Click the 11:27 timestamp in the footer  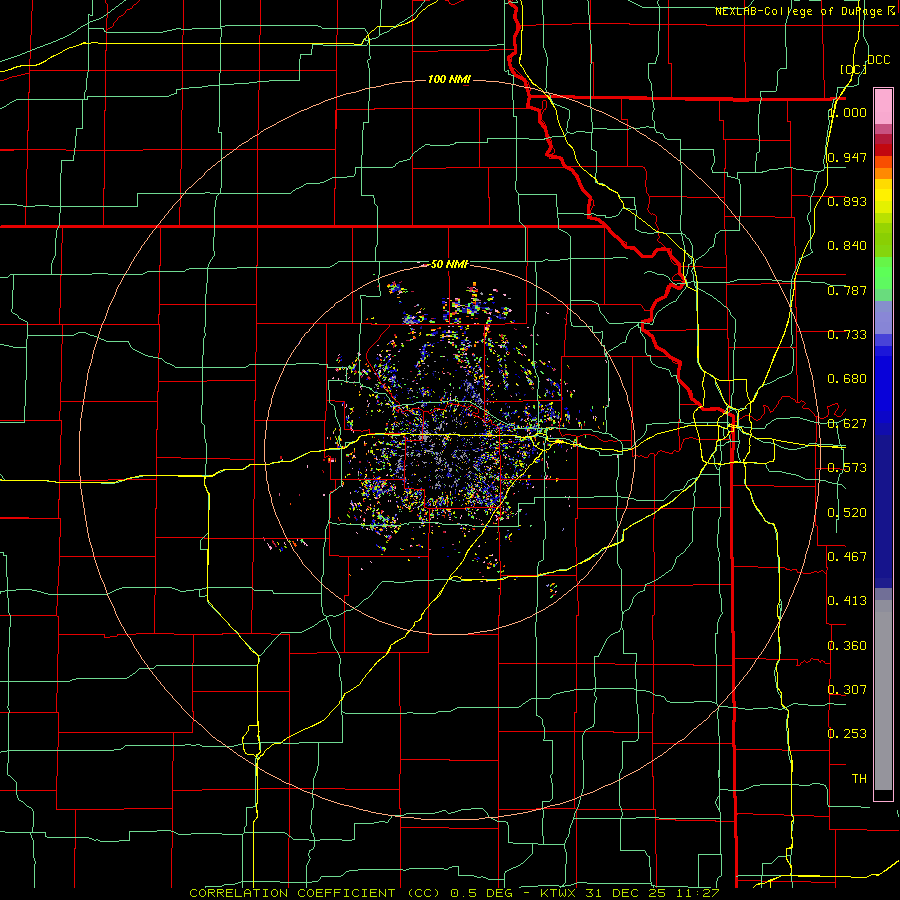(698, 893)
